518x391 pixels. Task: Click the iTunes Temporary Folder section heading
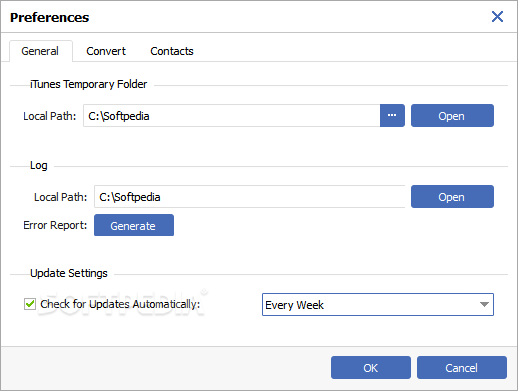tap(88, 84)
